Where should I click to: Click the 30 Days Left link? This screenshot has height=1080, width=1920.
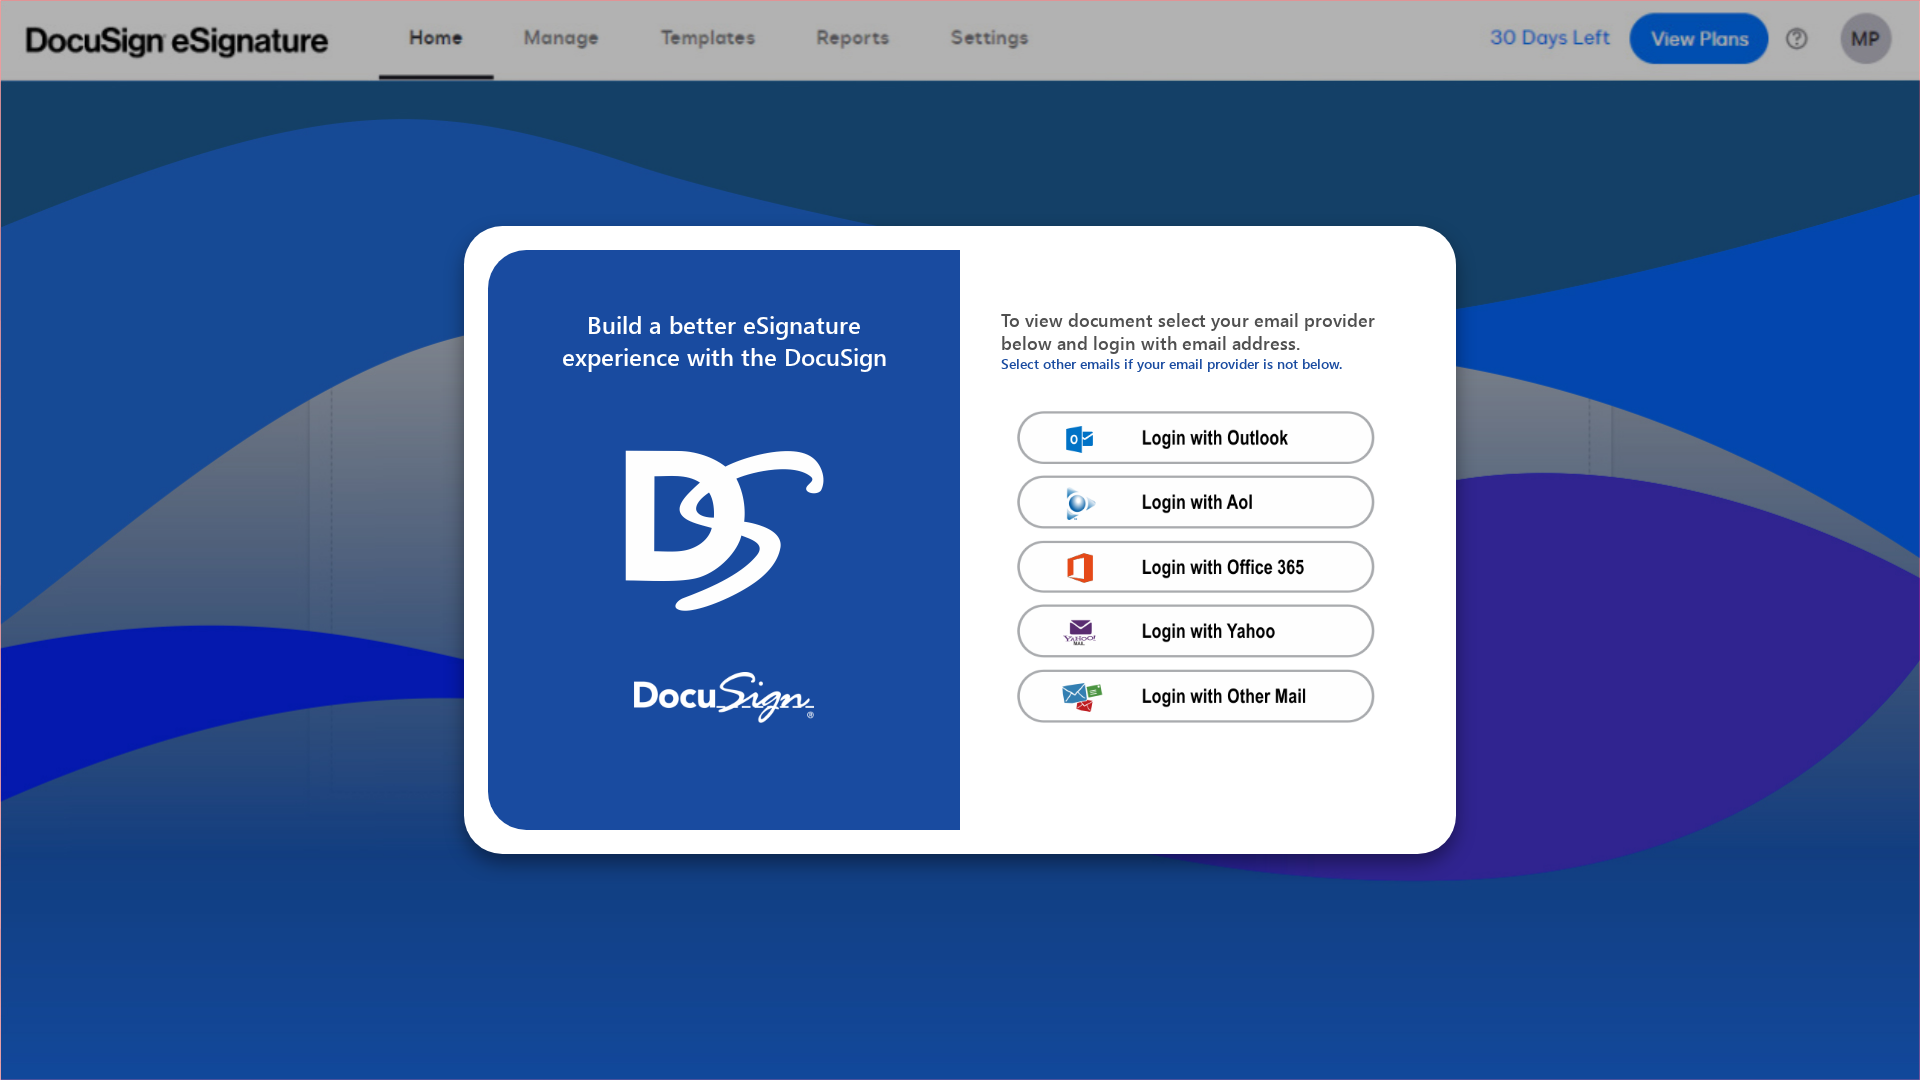tap(1550, 38)
